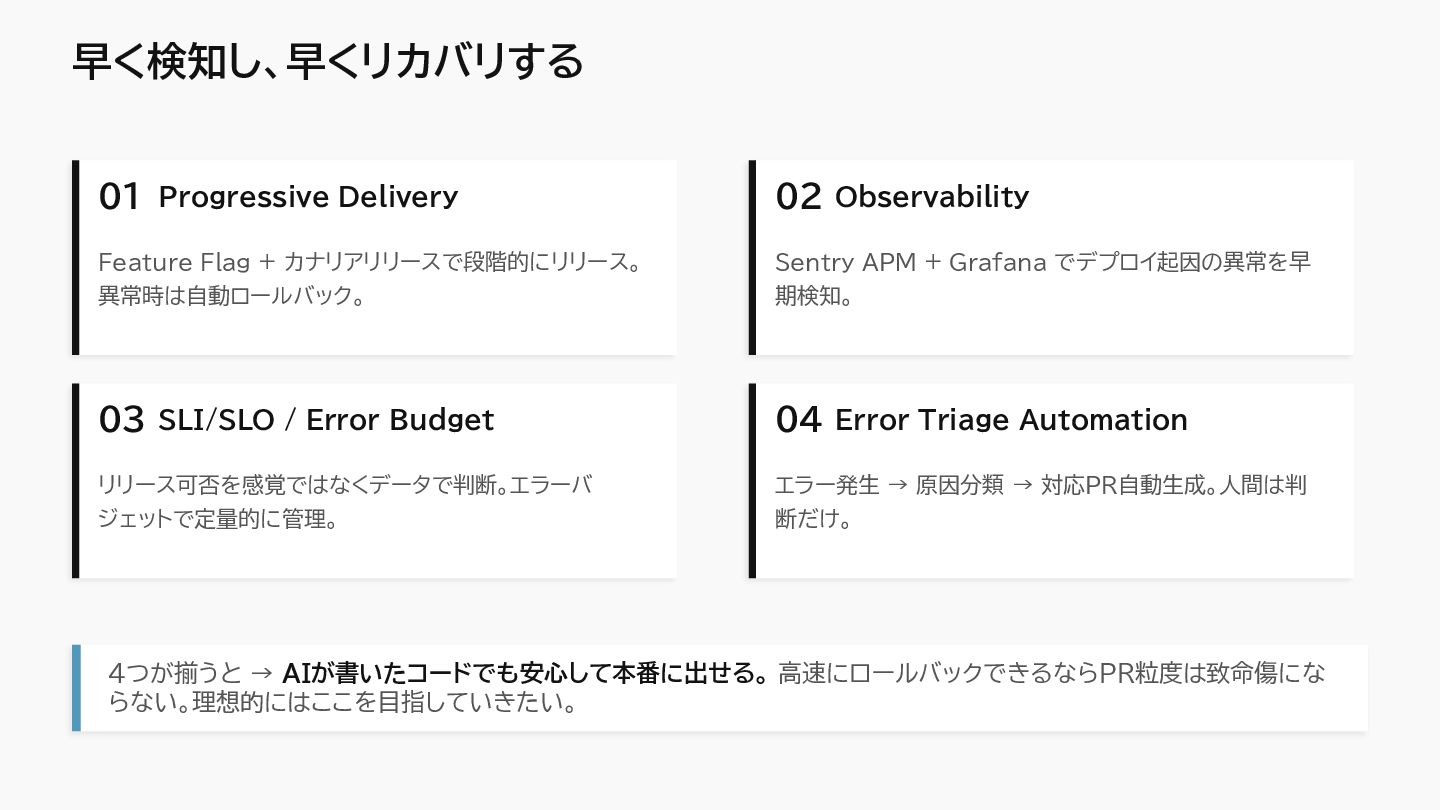Click the 02 card number

coord(798,197)
